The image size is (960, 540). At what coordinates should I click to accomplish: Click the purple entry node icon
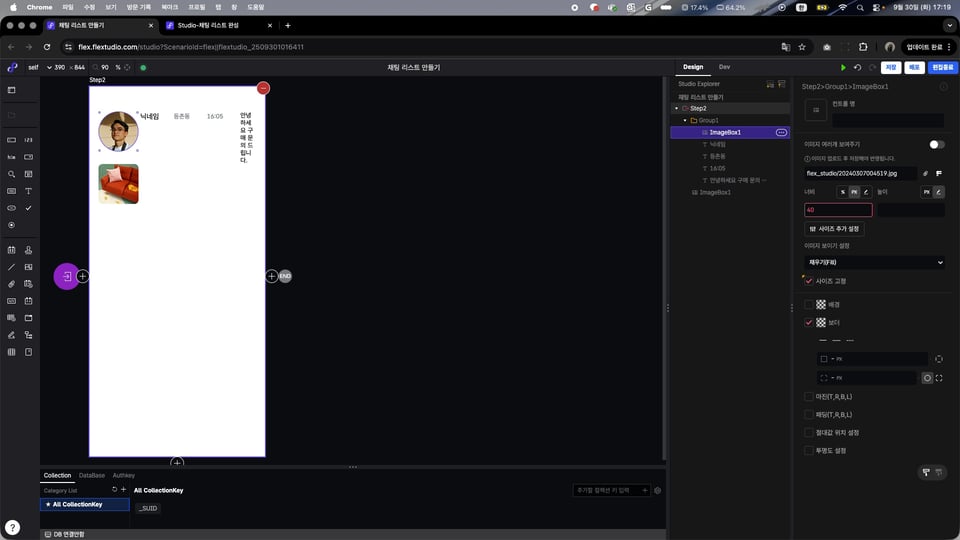pos(66,276)
